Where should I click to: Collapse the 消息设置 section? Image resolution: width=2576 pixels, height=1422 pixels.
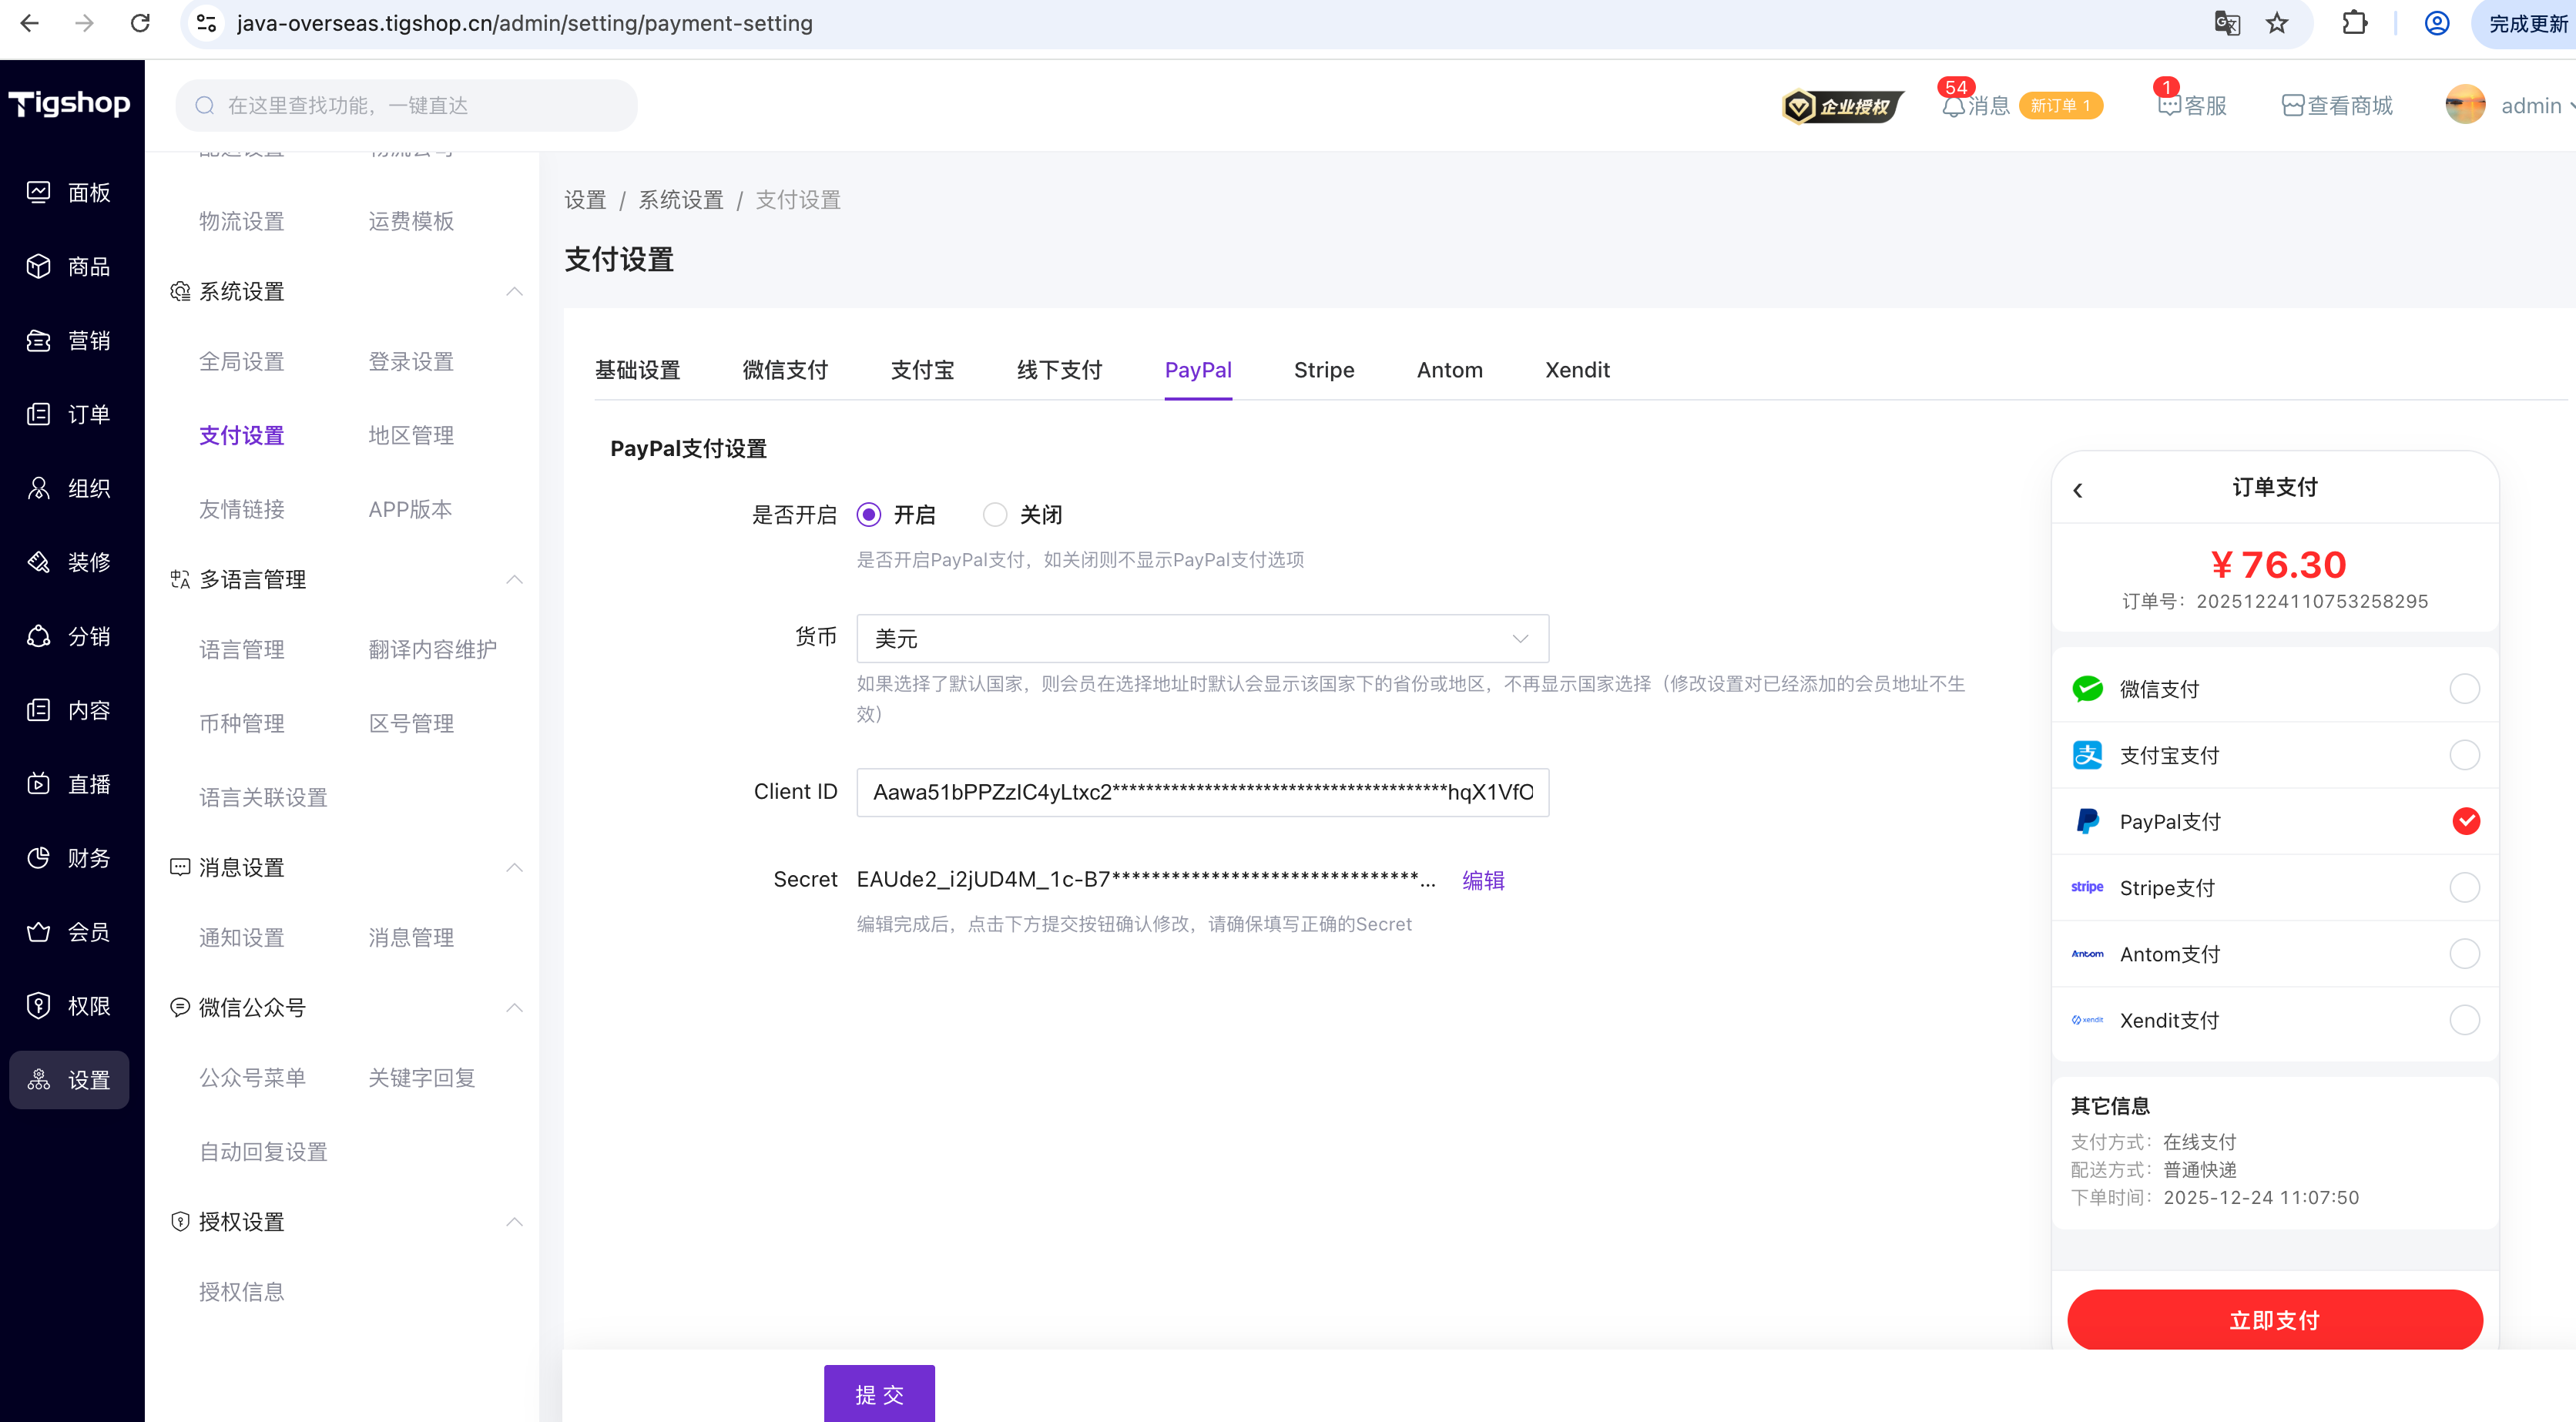pos(515,867)
